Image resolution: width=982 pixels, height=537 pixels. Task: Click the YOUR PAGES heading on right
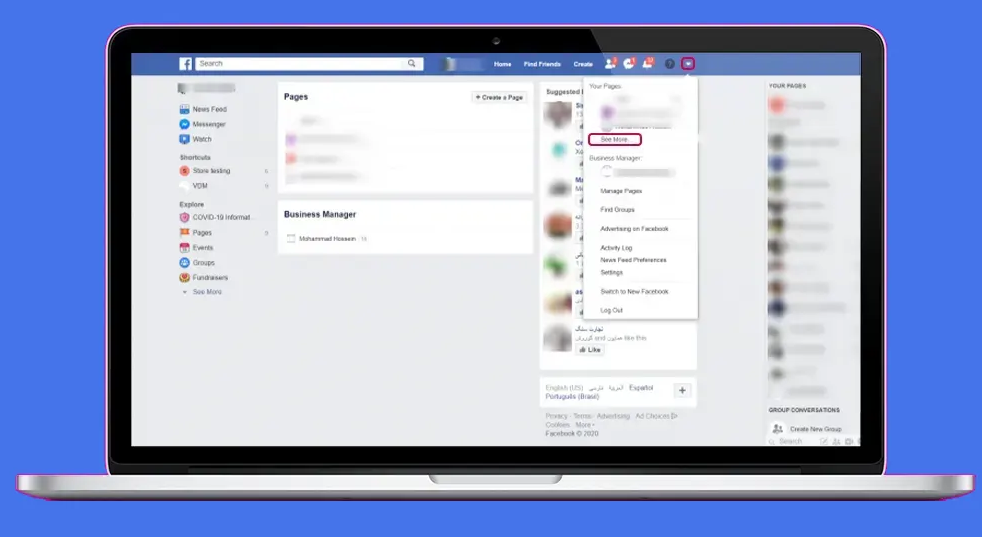787,86
